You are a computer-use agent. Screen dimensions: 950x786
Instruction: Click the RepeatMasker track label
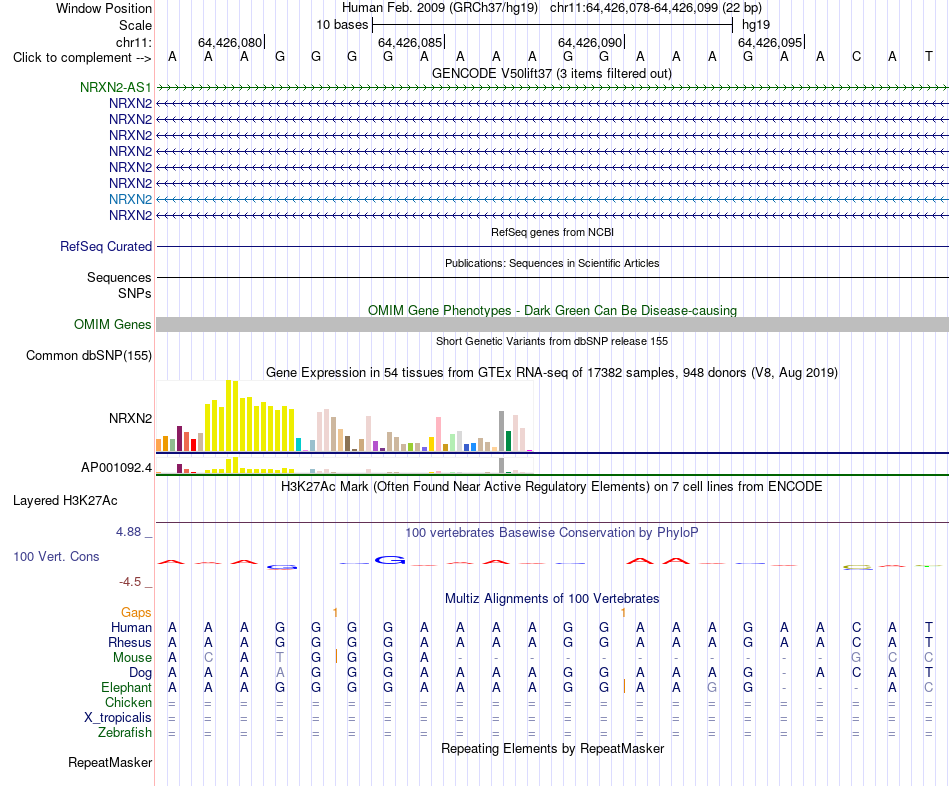[110, 762]
